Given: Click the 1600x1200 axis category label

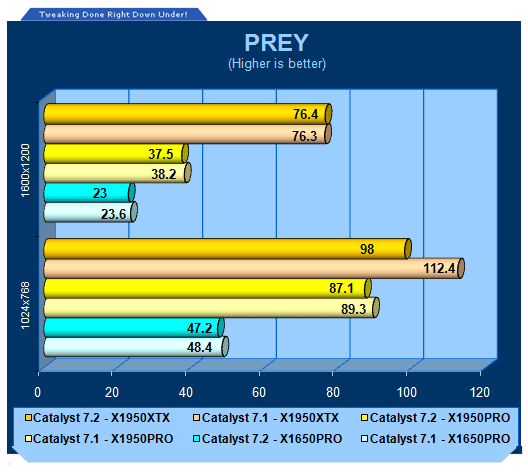Looking at the screenshot, I should click(x=25, y=170).
